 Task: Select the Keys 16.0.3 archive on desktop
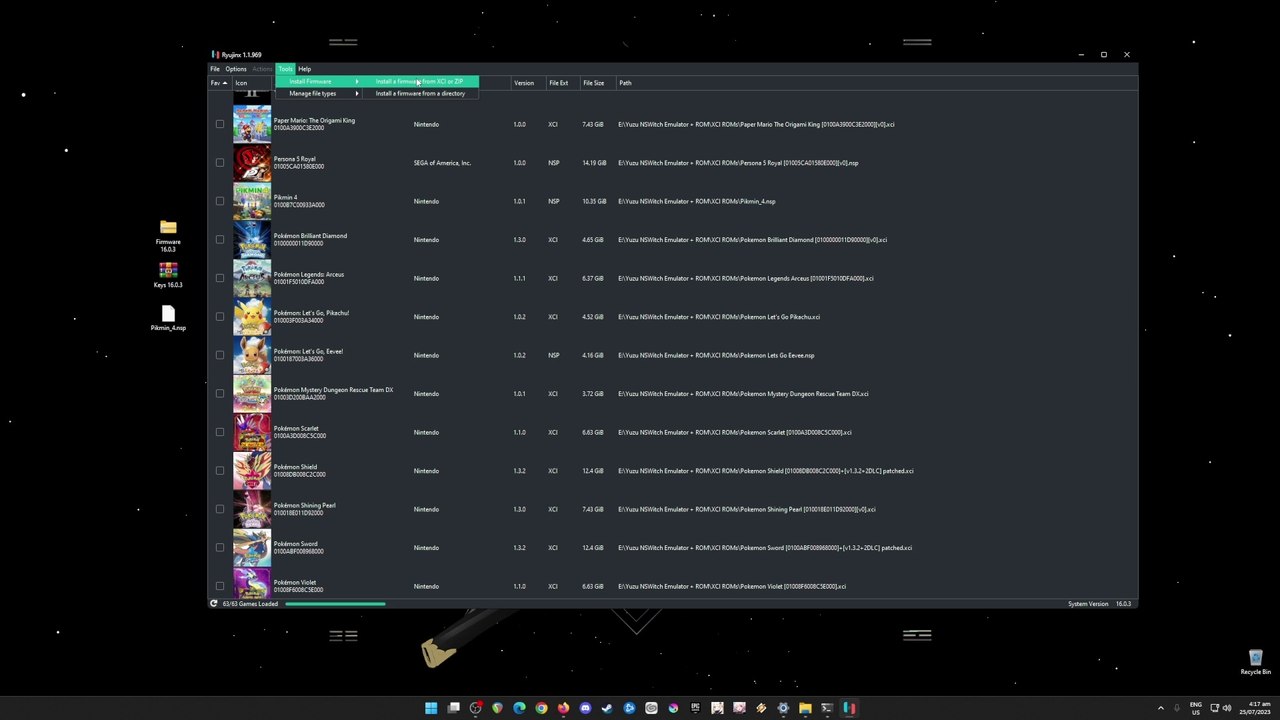(x=168, y=275)
